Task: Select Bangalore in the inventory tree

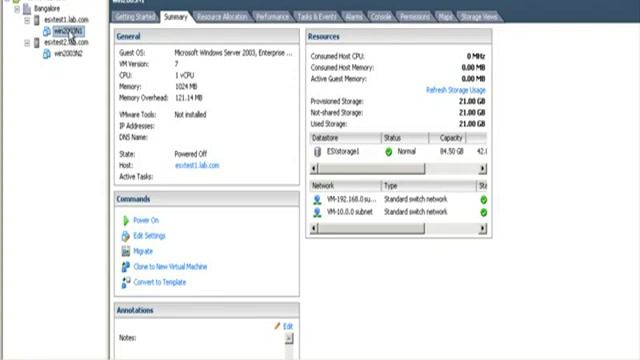Action: 47,9
